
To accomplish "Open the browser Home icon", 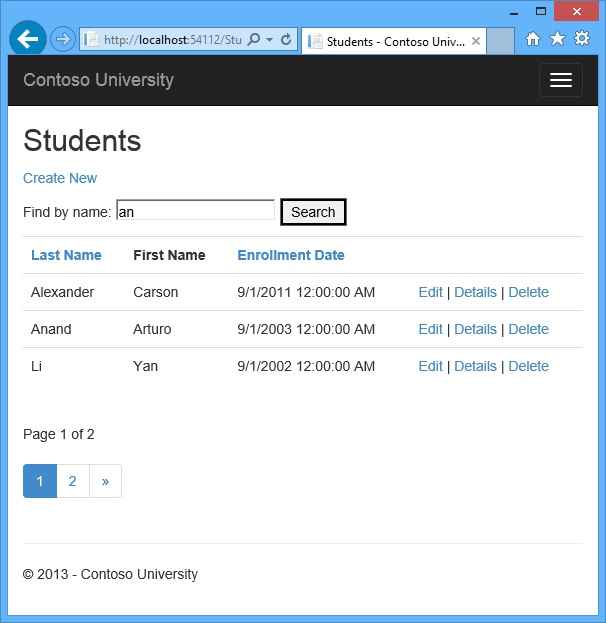I will coord(533,39).
